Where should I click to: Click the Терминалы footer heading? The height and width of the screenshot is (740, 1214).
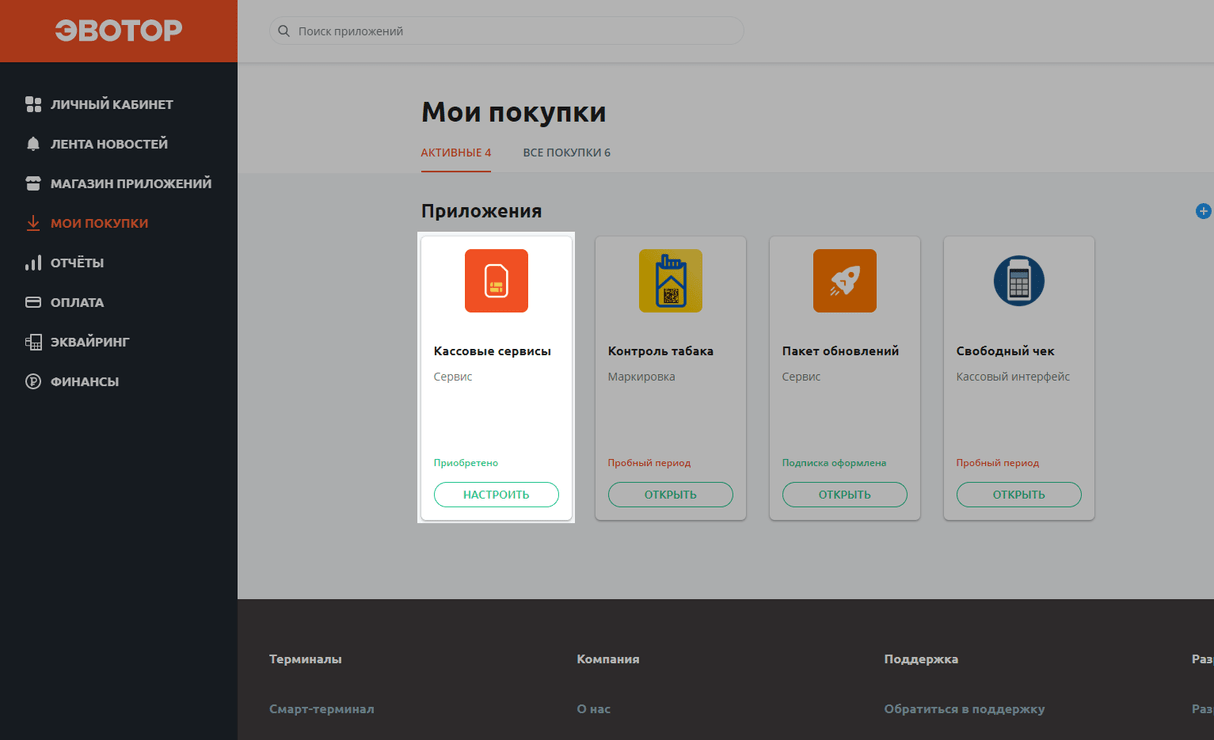pos(305,659)
